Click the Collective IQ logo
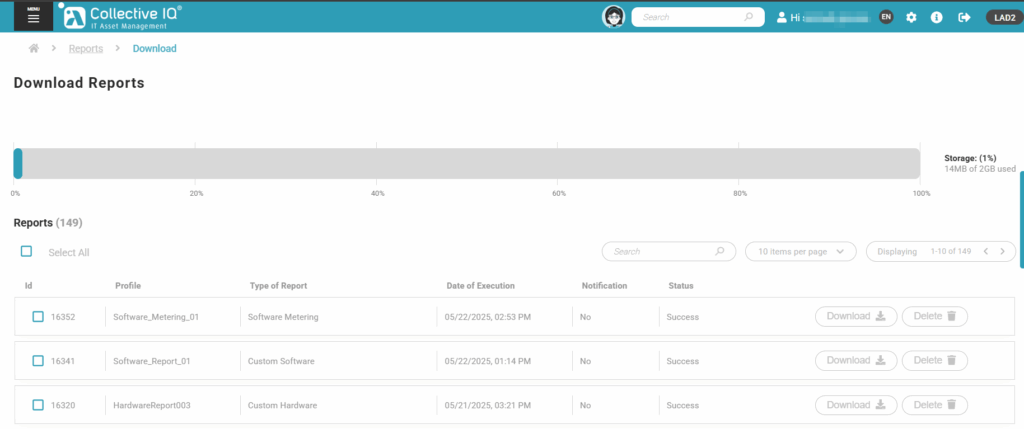Viewport: 1024px width, 429px height. tap(122, 16)
